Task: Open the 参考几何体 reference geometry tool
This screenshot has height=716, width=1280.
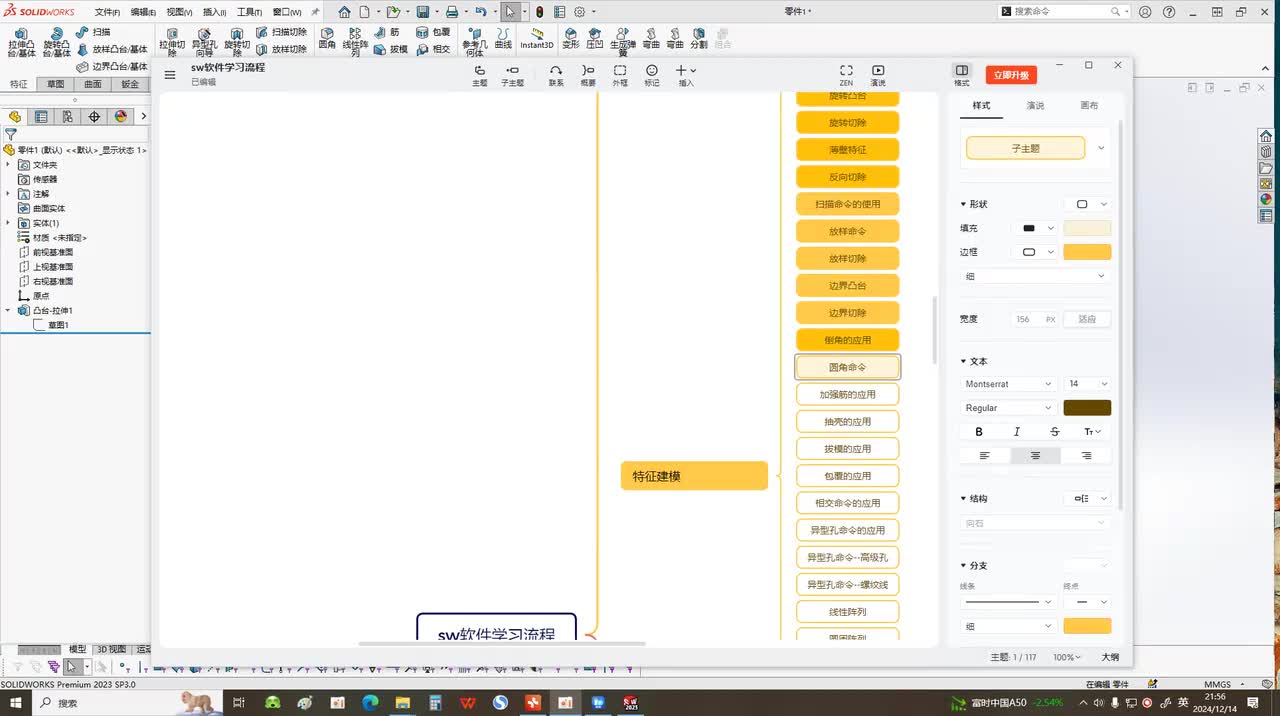Action: click(475, 42)
